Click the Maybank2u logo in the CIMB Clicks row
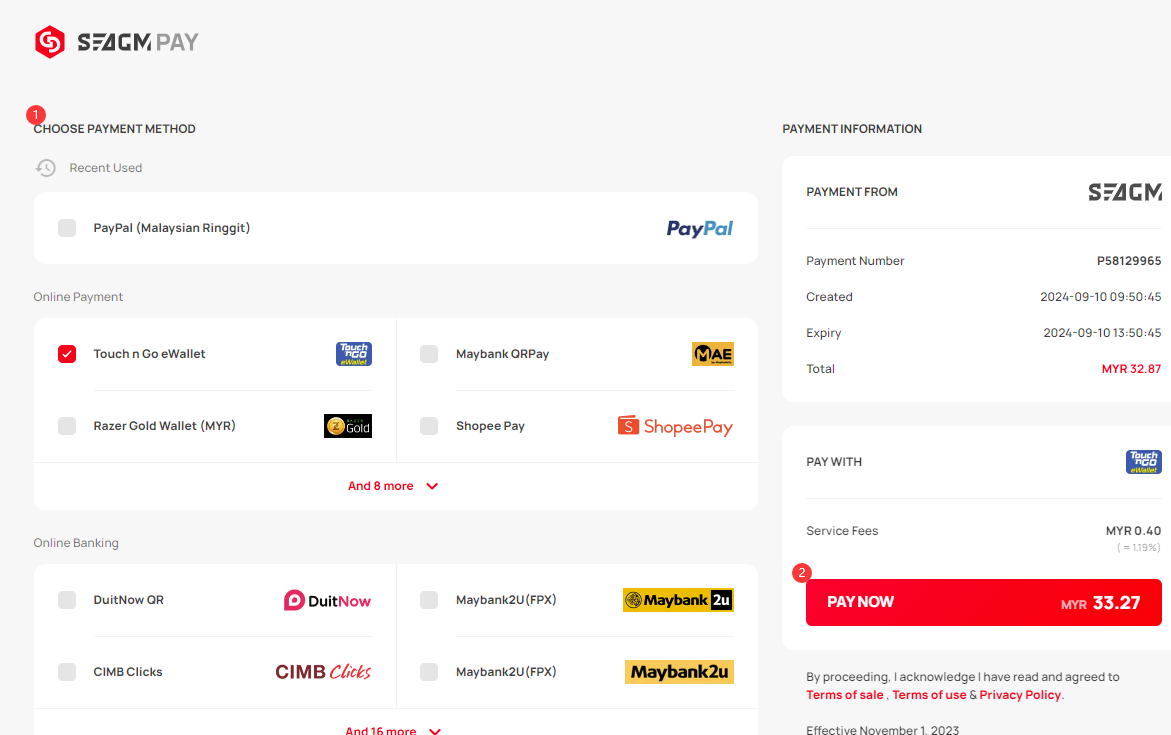1171x735 pixels. tap(680, 672)
